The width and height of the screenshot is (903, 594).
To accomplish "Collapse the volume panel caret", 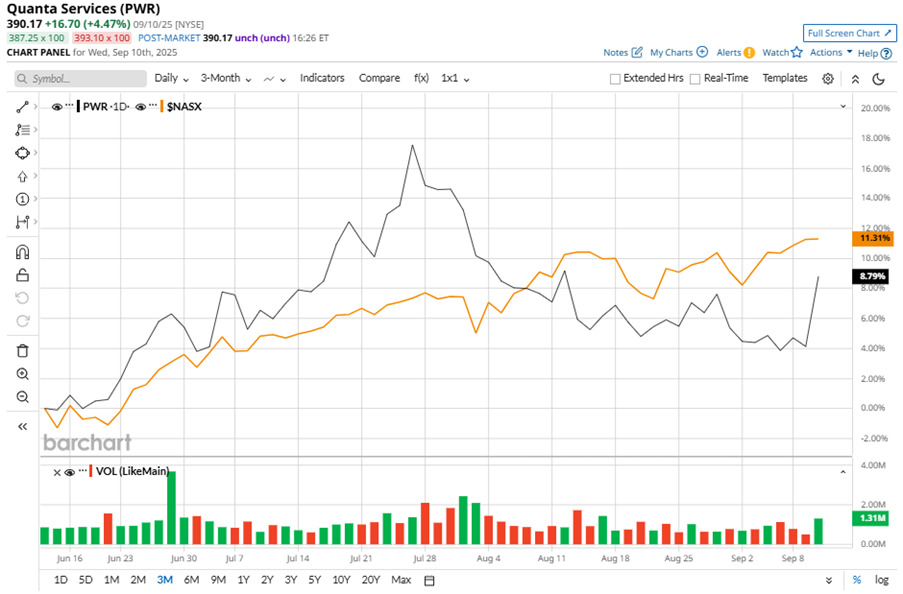I will pos(843,472).
